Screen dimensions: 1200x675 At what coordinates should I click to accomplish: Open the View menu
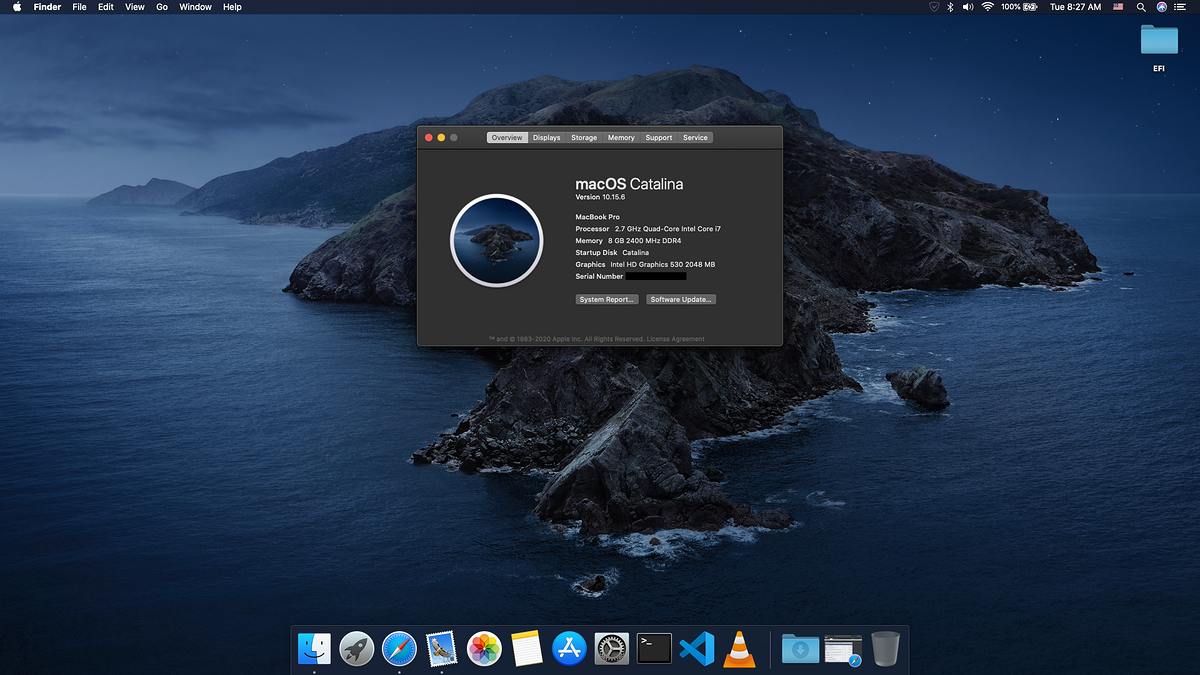click(x=135, y=7)
